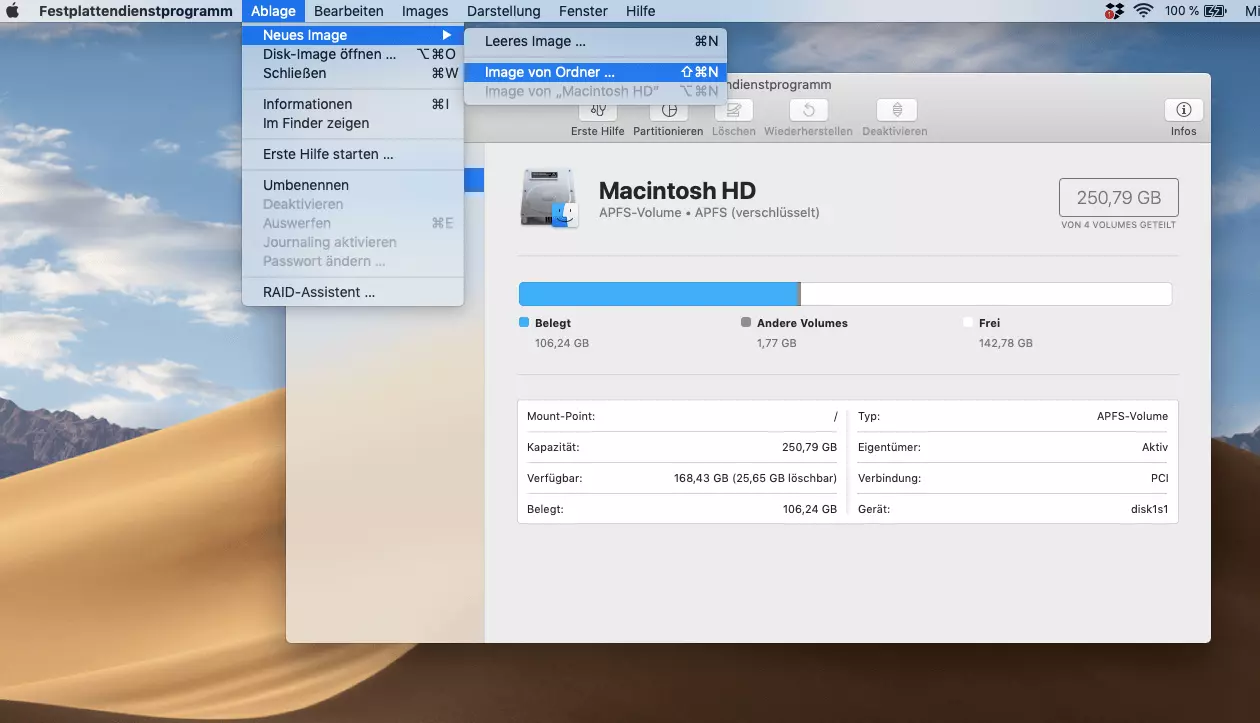Expand the Neues Image submenu arrow

click(x=447, y=35)
